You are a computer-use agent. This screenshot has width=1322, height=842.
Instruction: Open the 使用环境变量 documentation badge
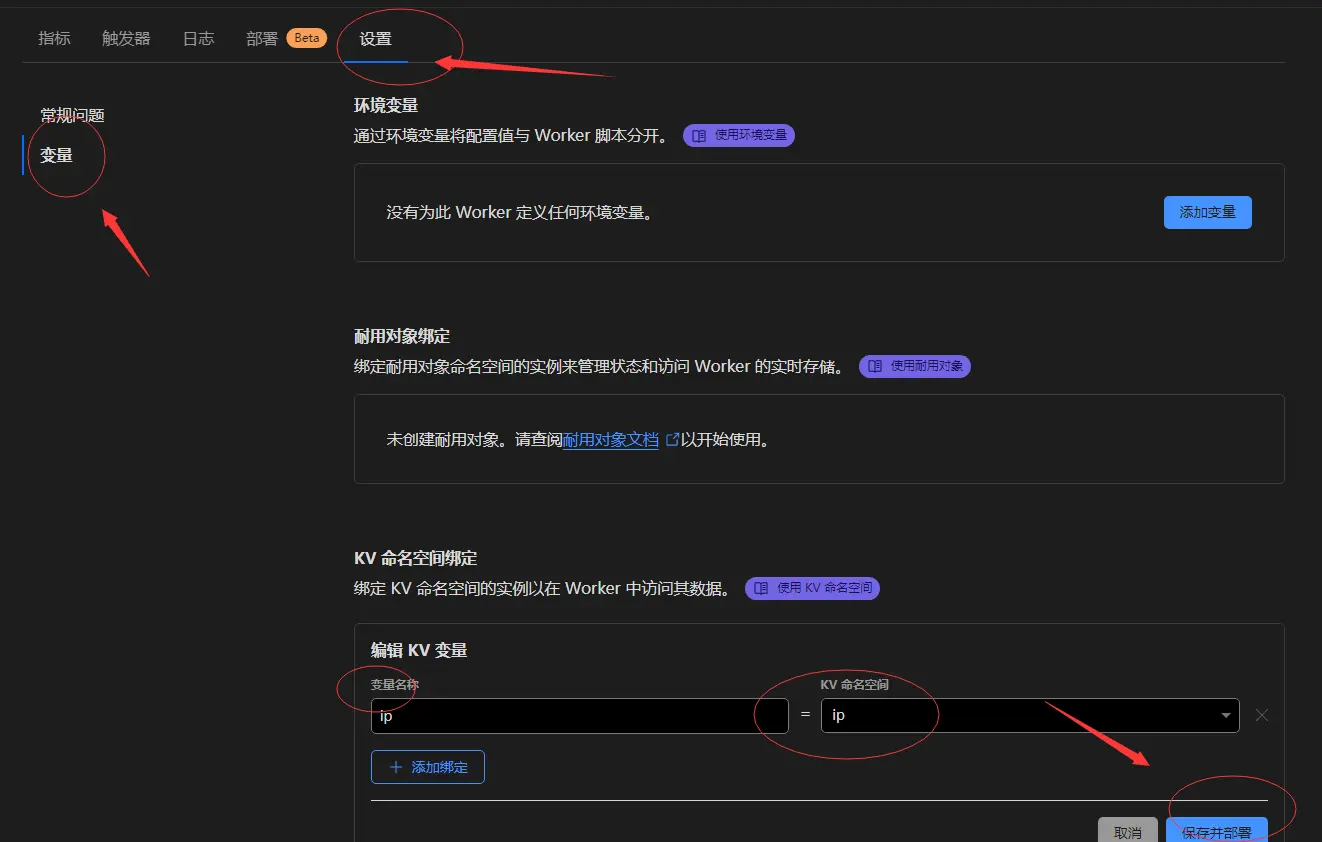point(739,135)
